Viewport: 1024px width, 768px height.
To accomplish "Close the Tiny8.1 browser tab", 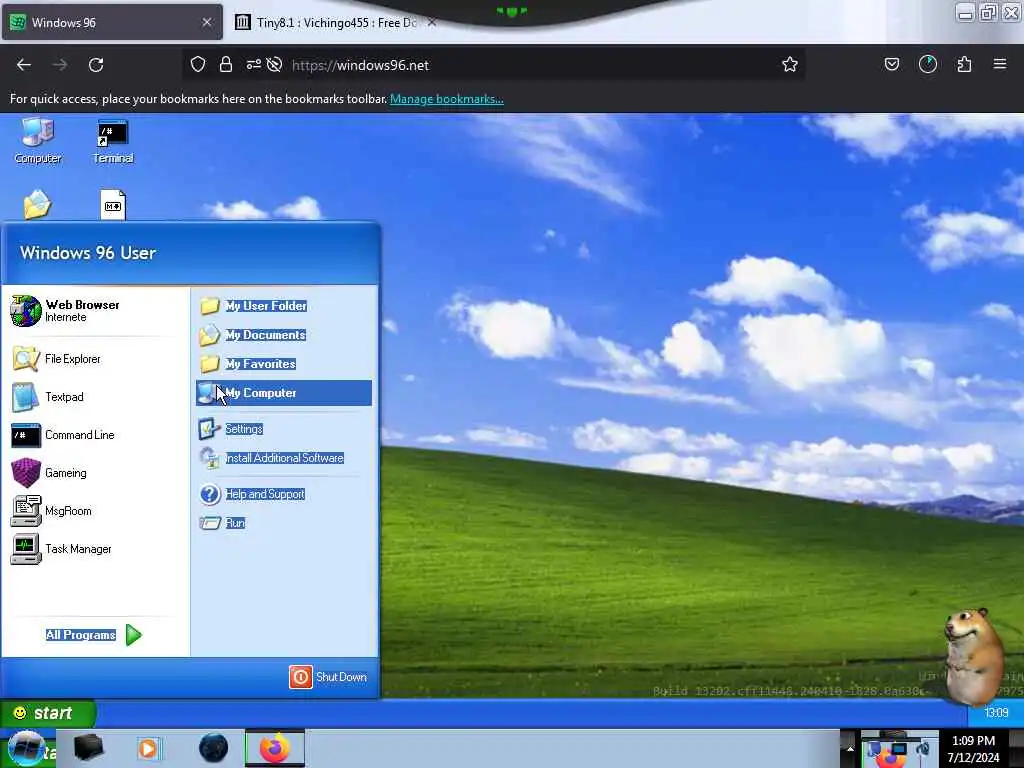I will point(432,22).
